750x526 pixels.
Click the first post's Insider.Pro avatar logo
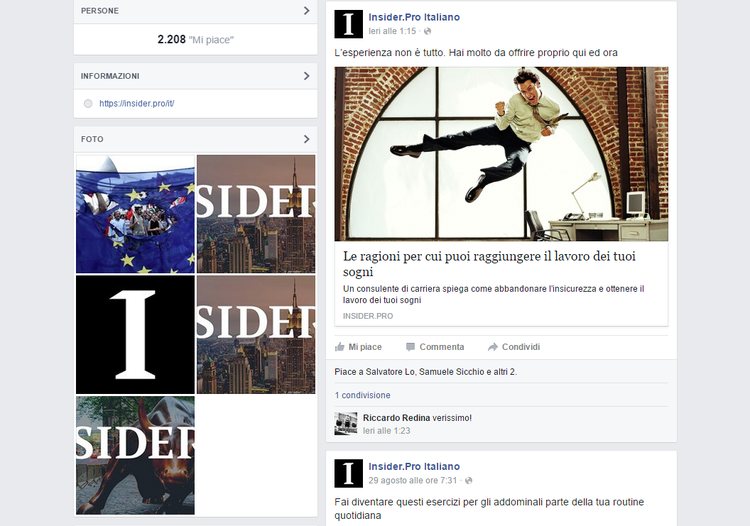coord(348,24)
